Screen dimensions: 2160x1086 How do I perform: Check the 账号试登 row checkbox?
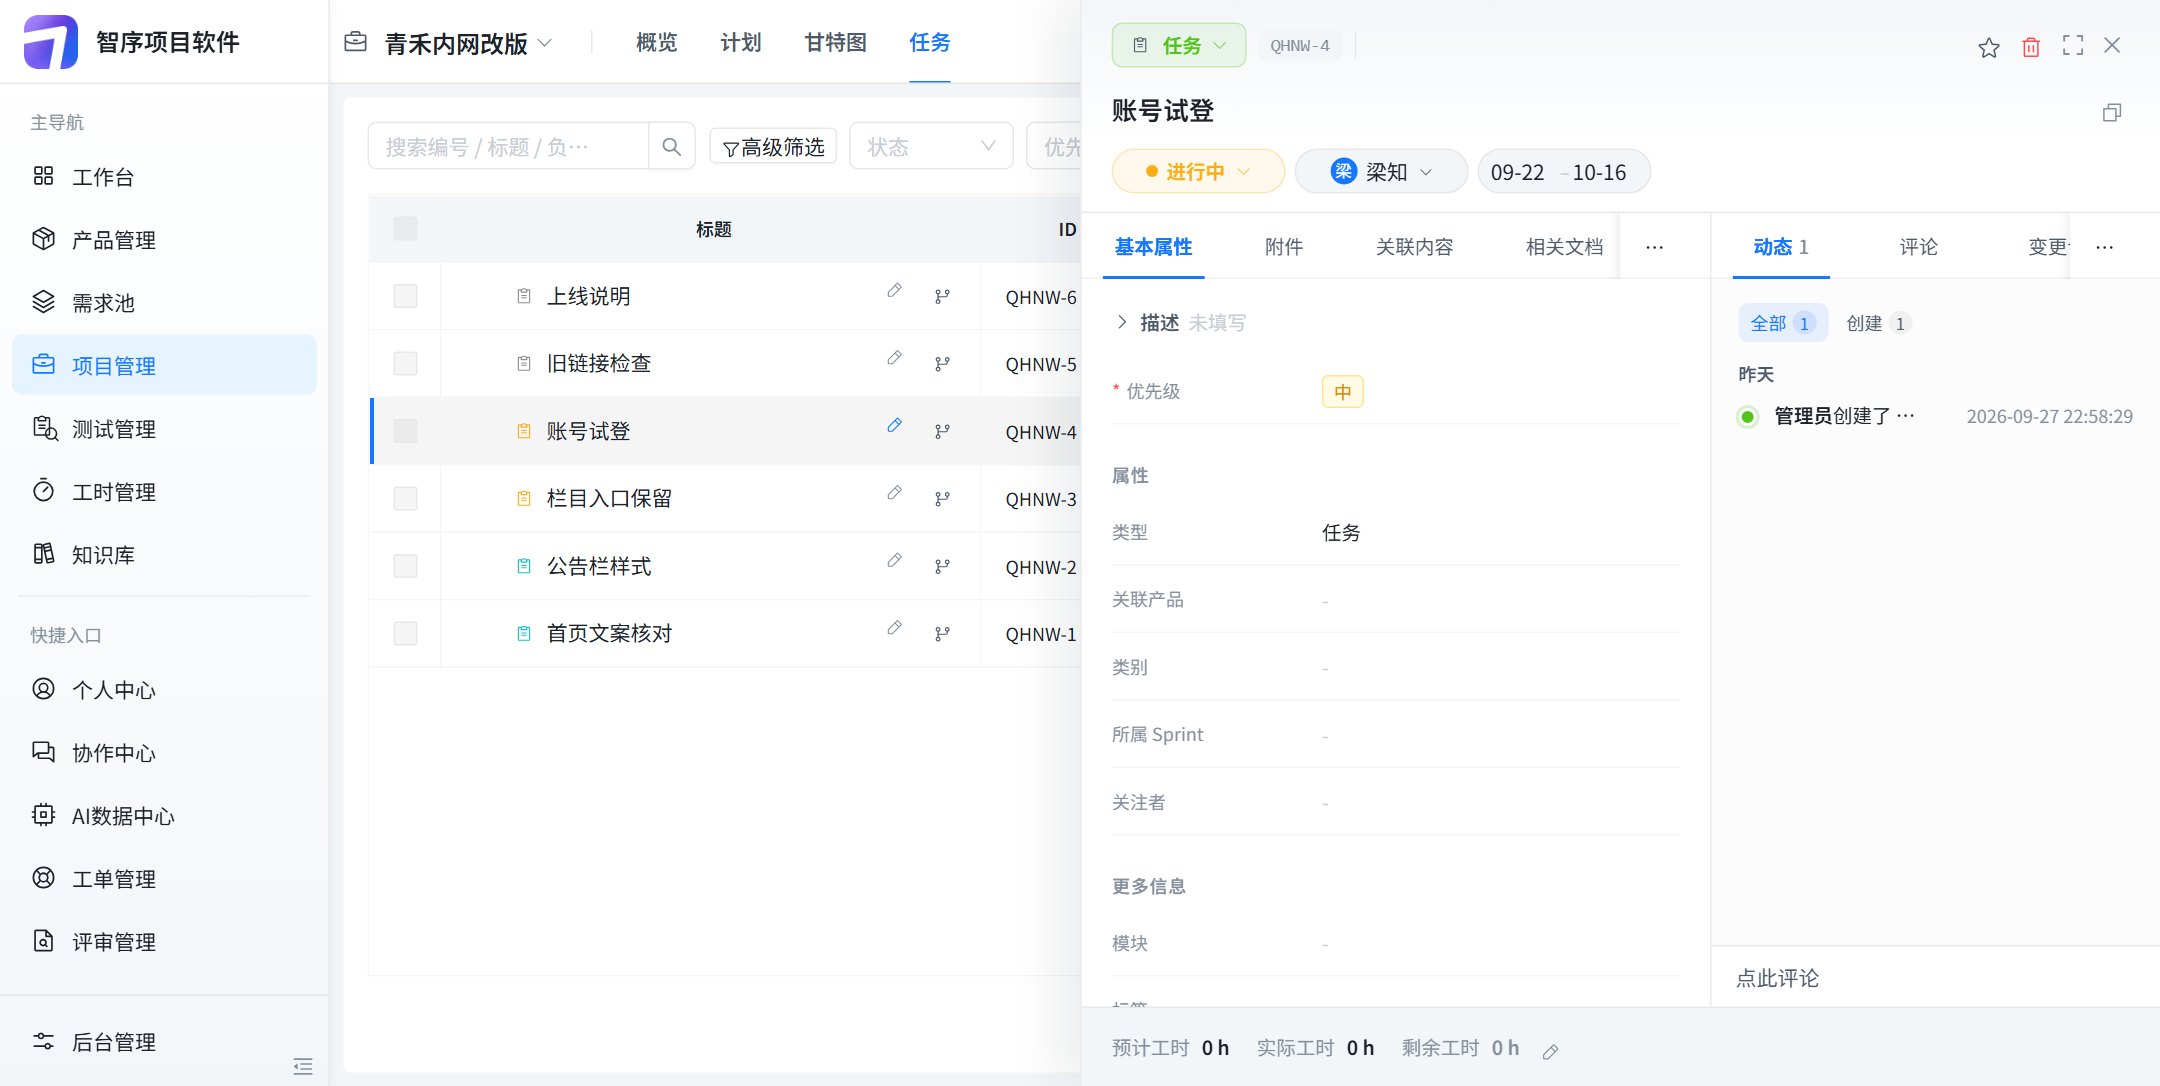405,431
